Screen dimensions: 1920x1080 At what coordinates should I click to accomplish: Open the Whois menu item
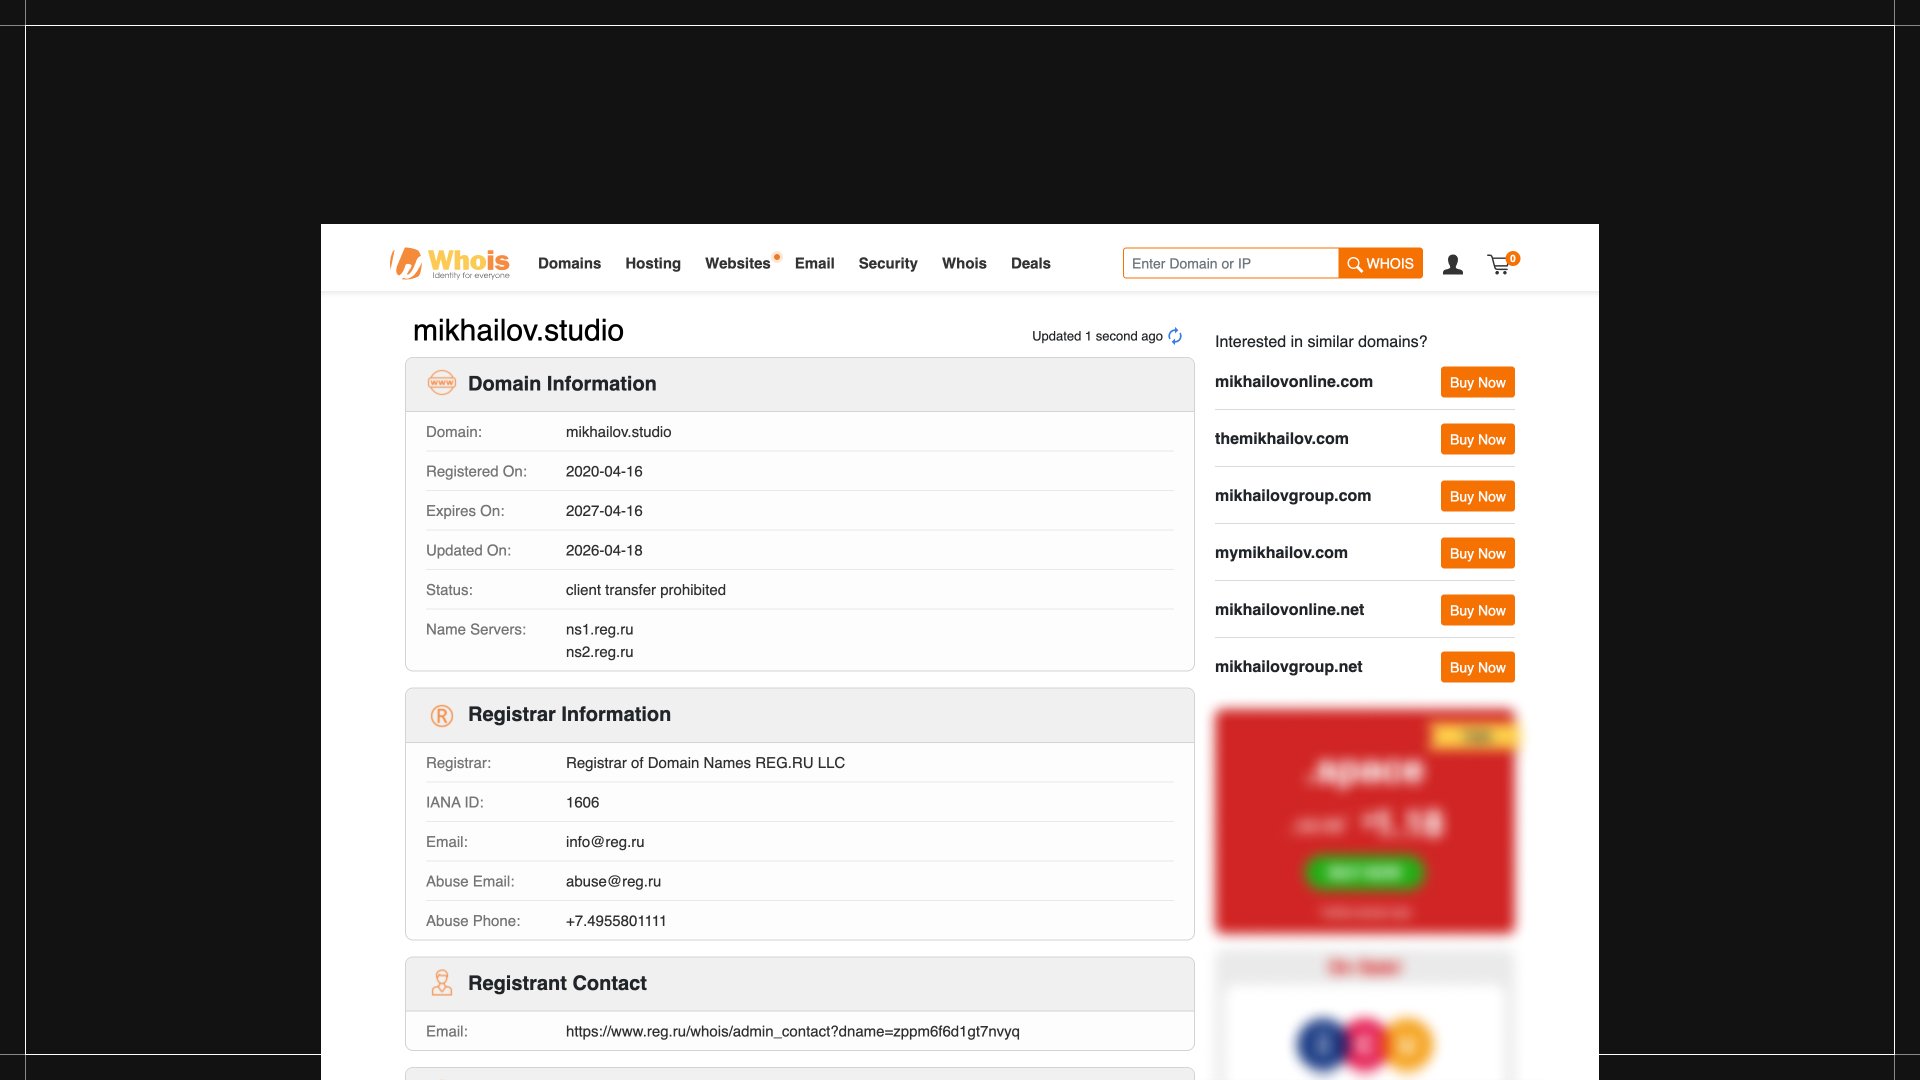click(x=964, y=263)
